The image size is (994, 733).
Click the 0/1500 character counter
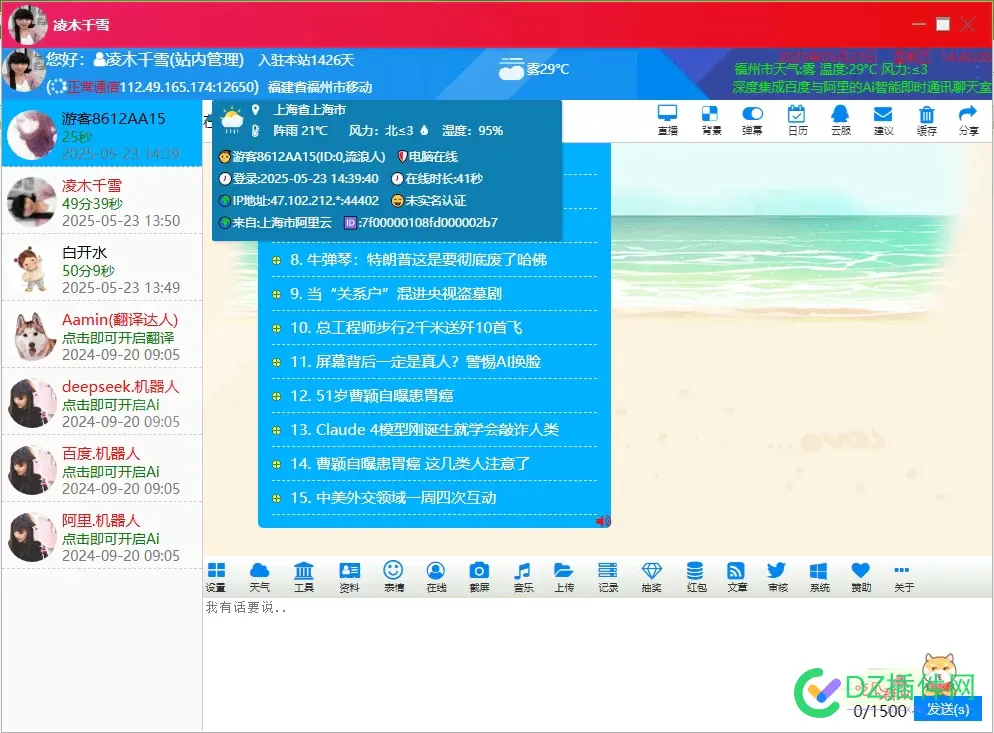[x=880, y=711]
